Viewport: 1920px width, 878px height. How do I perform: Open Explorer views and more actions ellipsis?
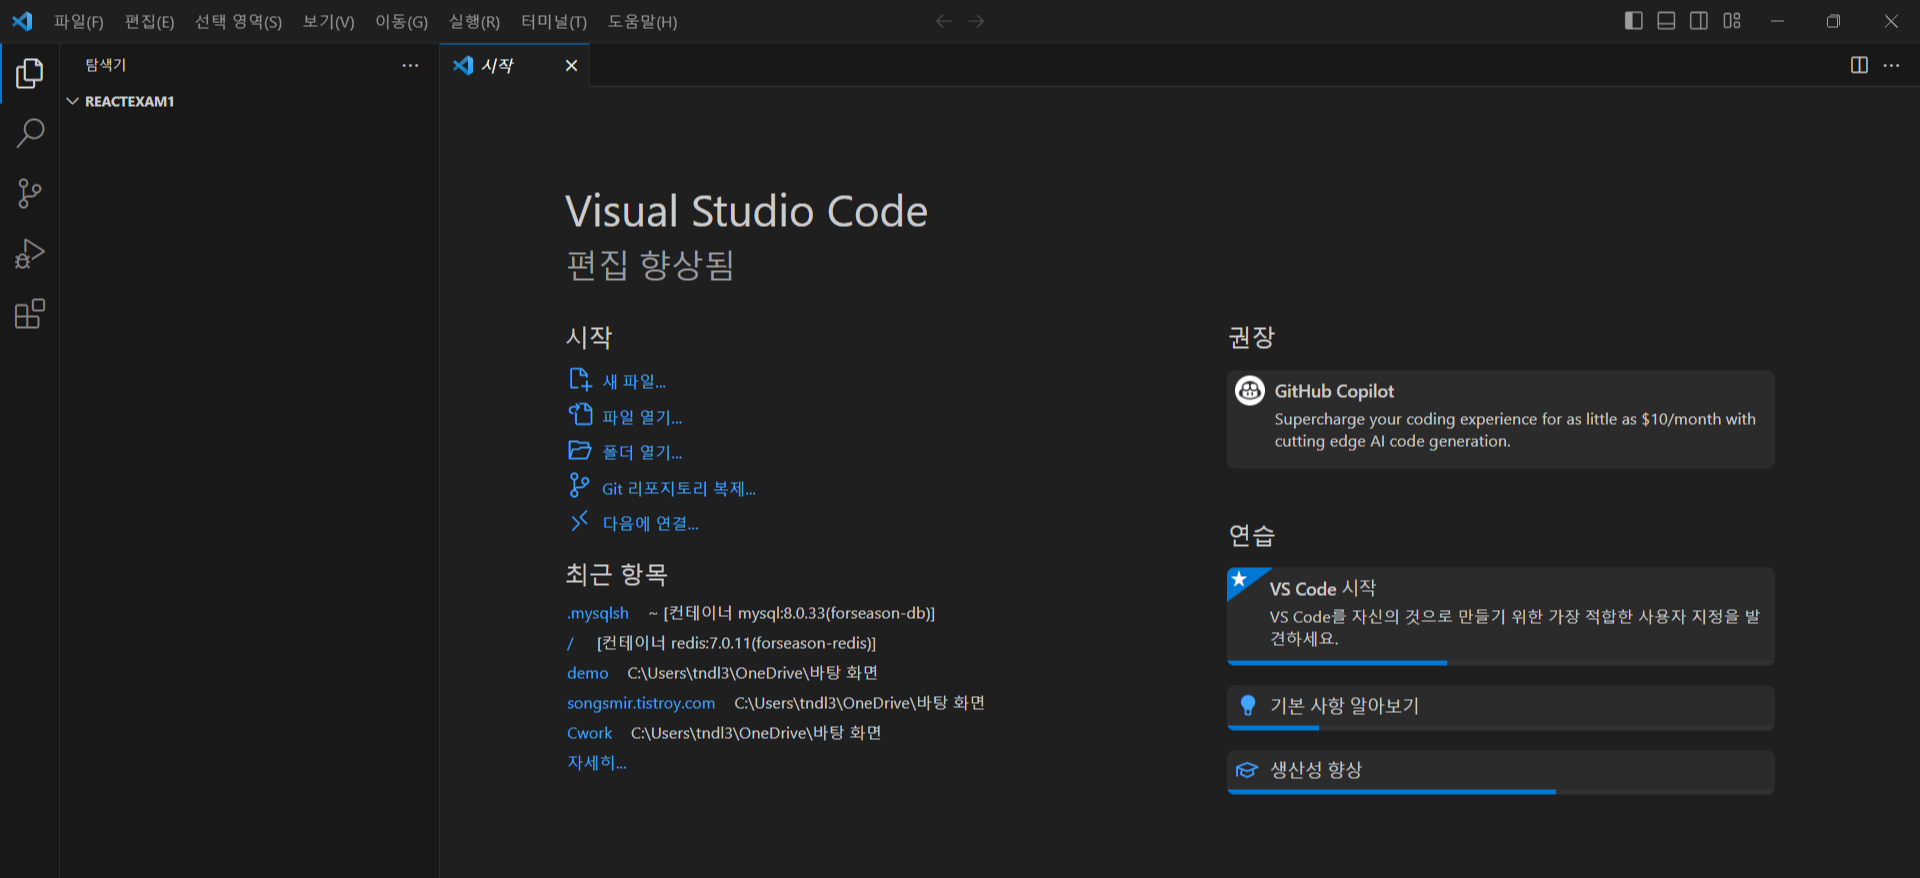click(x=410, y=65)
